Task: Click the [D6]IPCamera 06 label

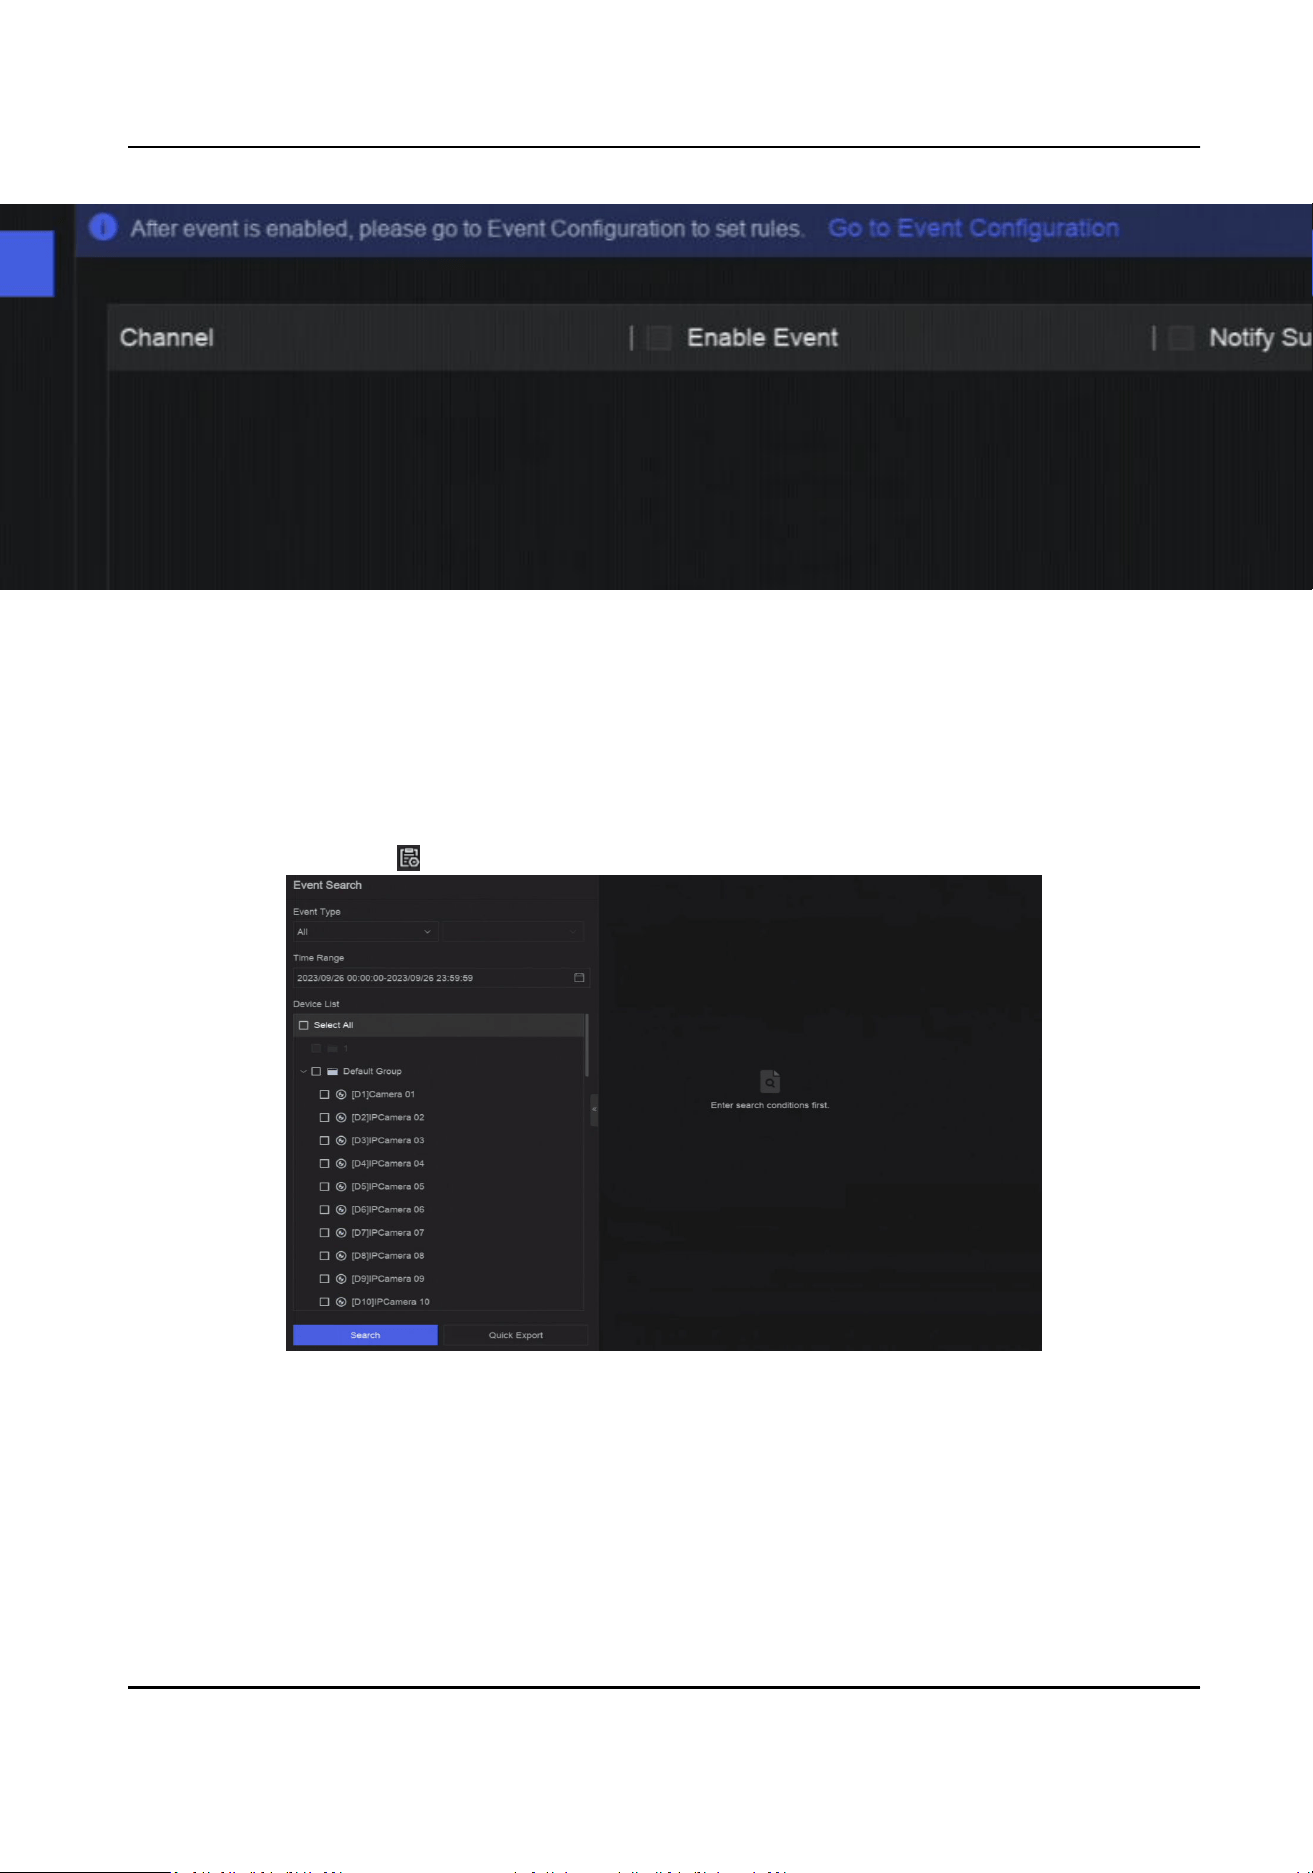Action: click(x=388, y=1209)
